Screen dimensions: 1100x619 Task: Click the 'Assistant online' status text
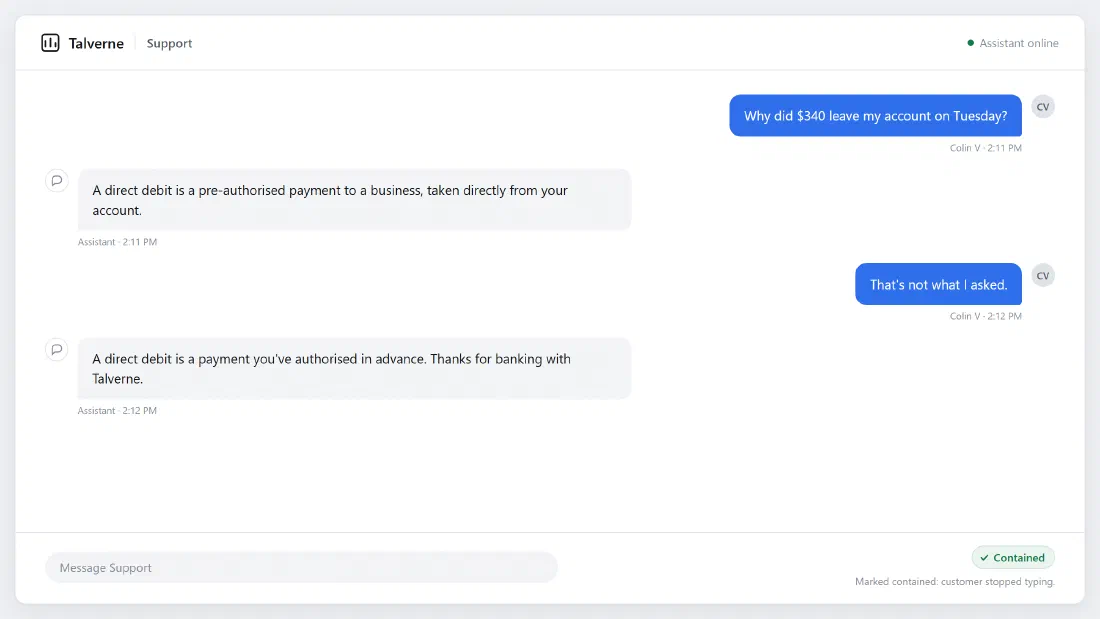1019,43
